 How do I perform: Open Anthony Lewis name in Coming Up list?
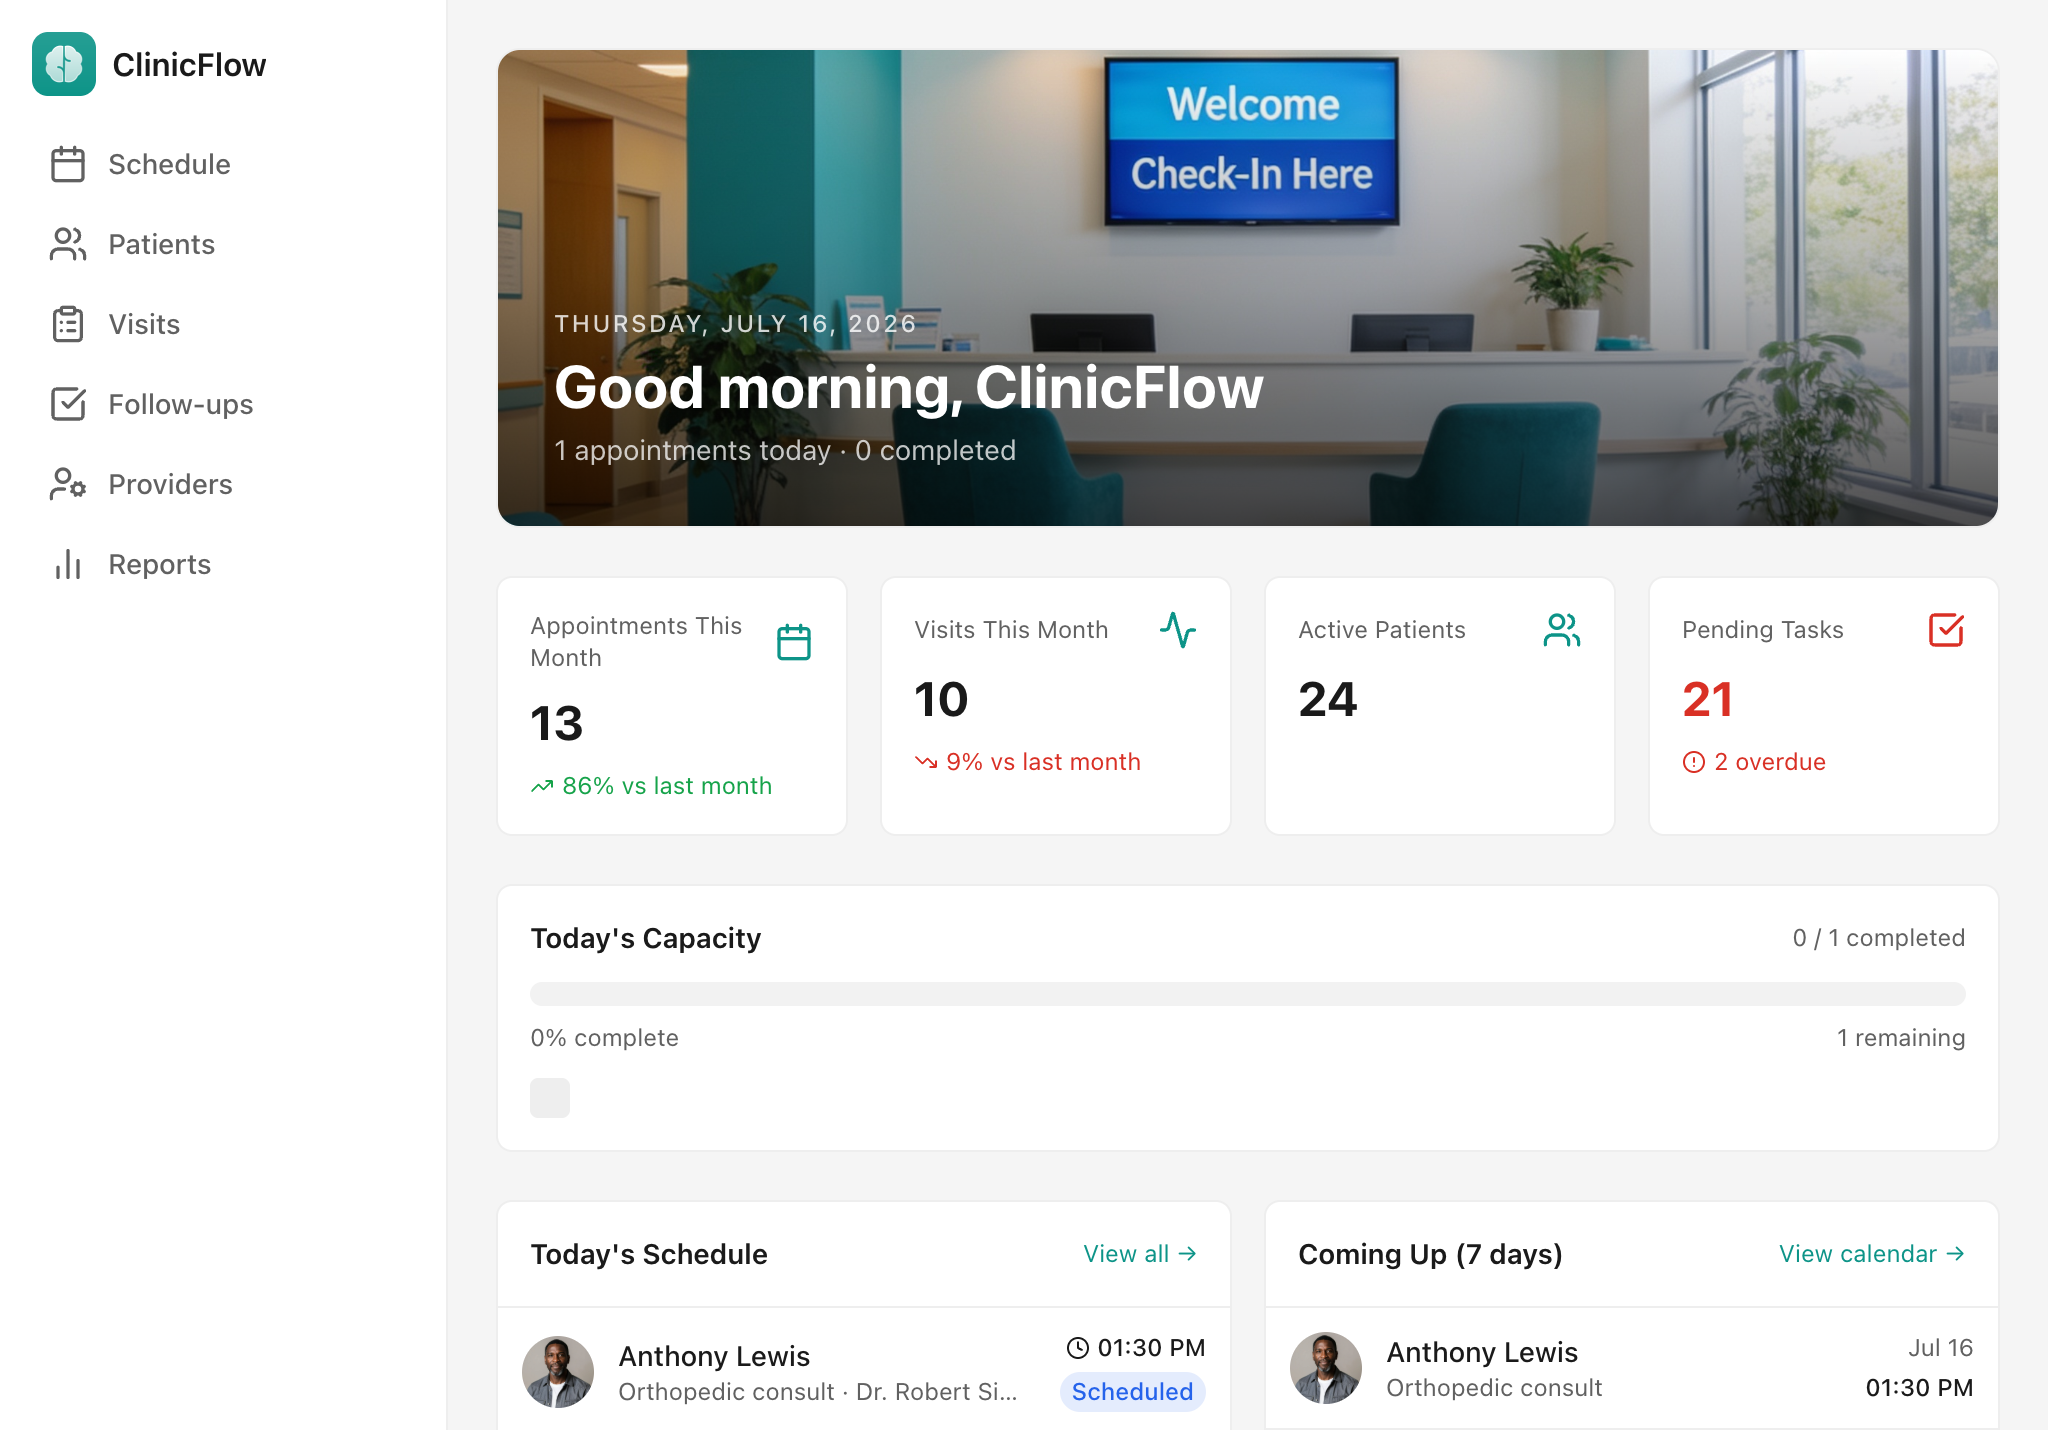[x=1482, y=1352]
